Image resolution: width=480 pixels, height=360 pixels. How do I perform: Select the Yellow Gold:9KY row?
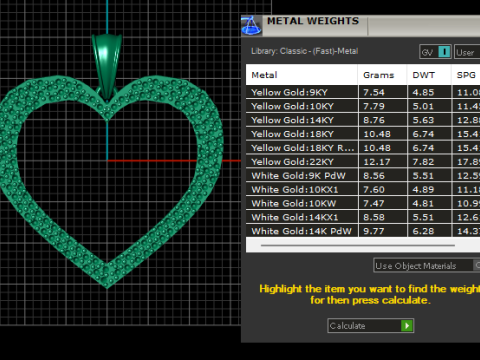[x=363, y=92]
